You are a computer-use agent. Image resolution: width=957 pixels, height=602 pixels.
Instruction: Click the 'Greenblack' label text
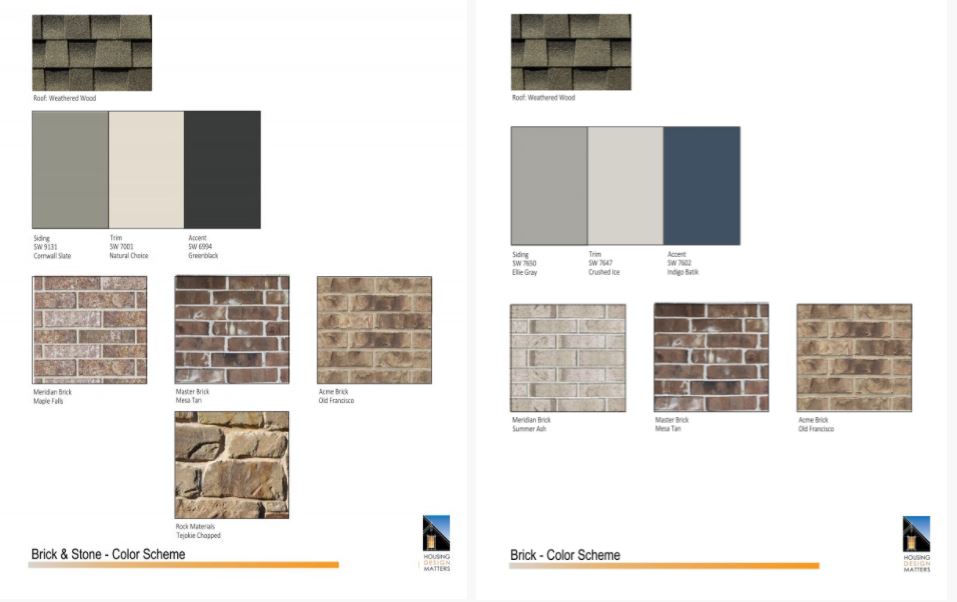[203, 256]
